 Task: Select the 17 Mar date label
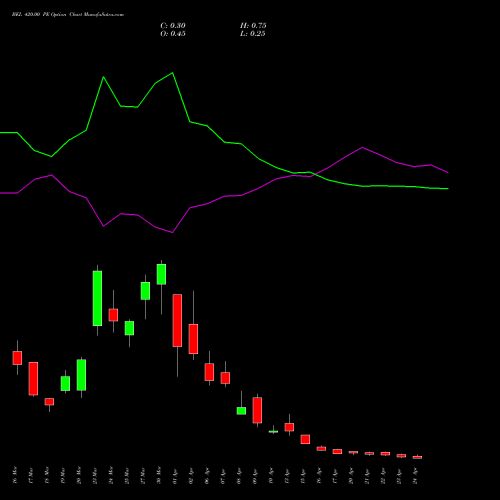[31, 475]
